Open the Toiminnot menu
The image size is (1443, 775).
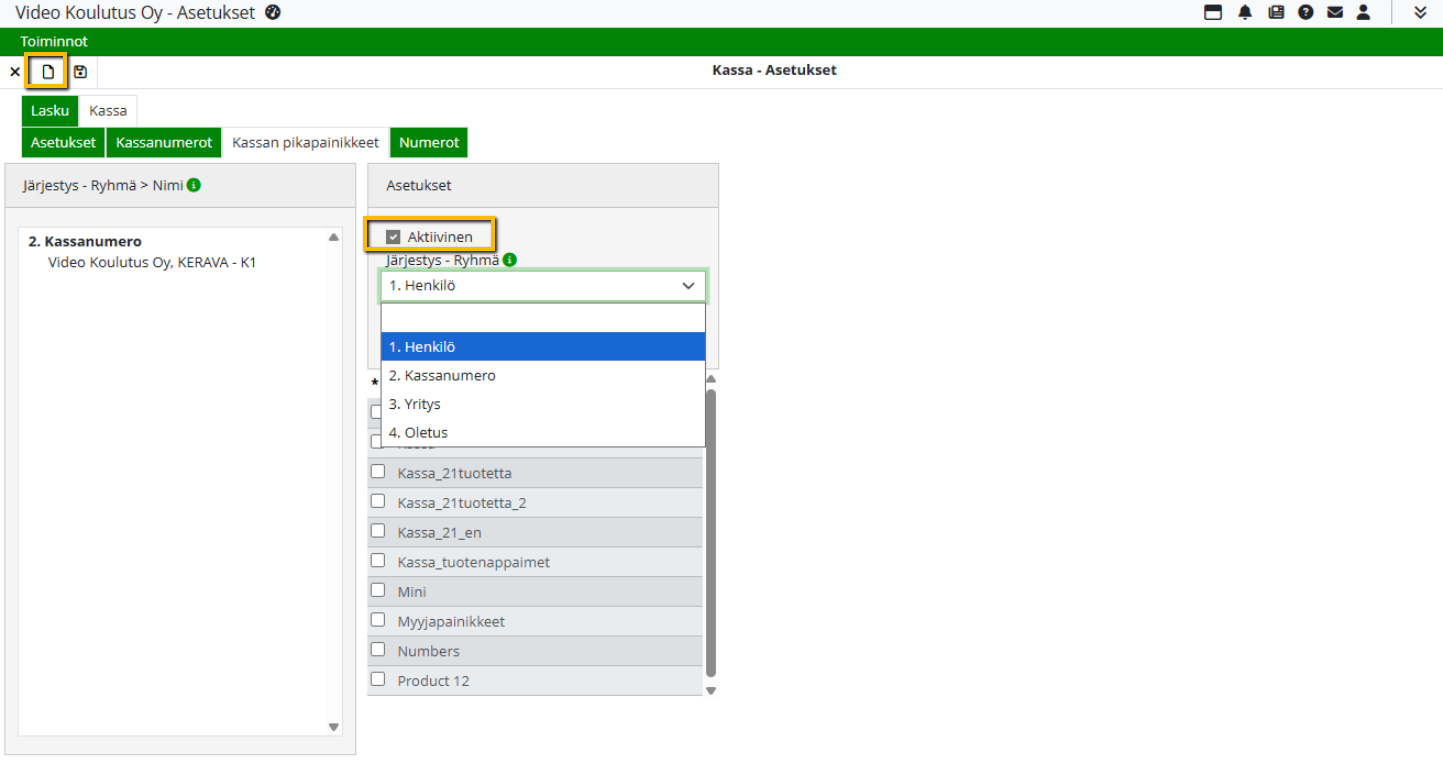pyautogui.click(x=54, y=42)
